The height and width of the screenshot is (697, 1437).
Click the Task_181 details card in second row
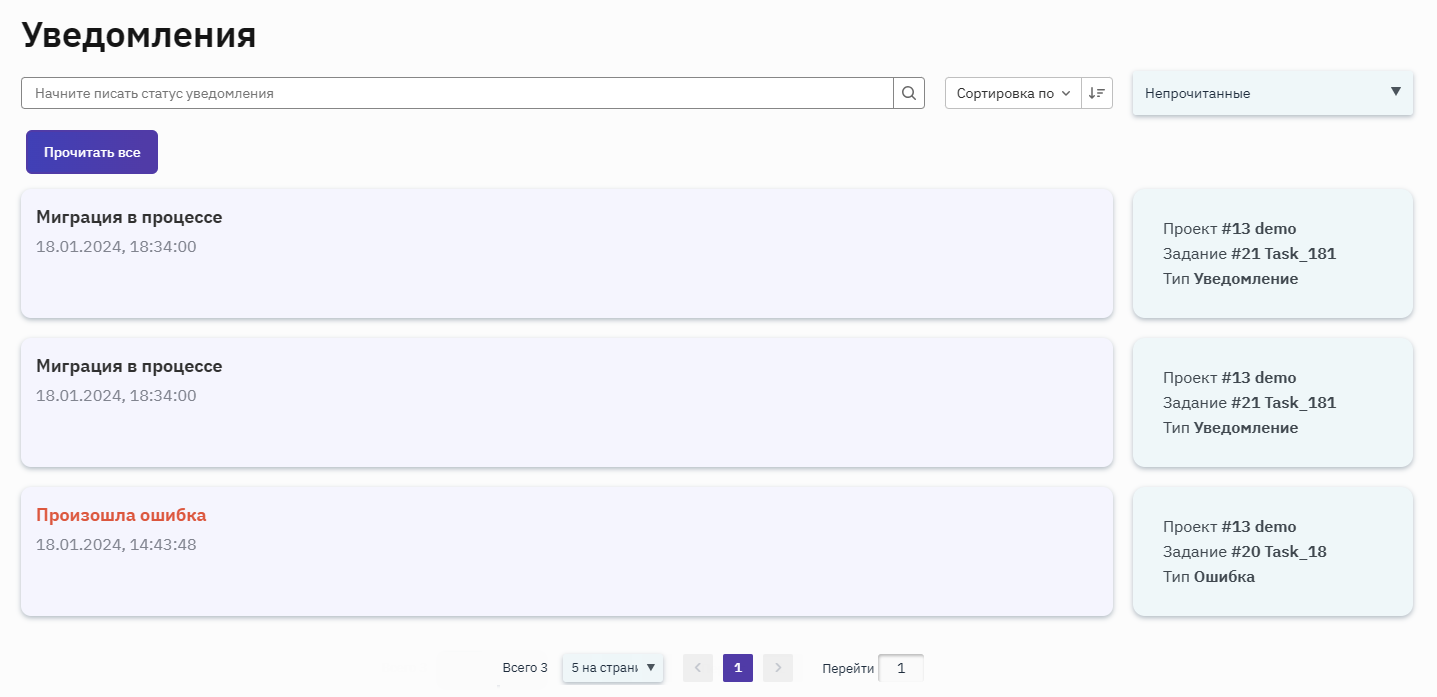[1272, 403]
